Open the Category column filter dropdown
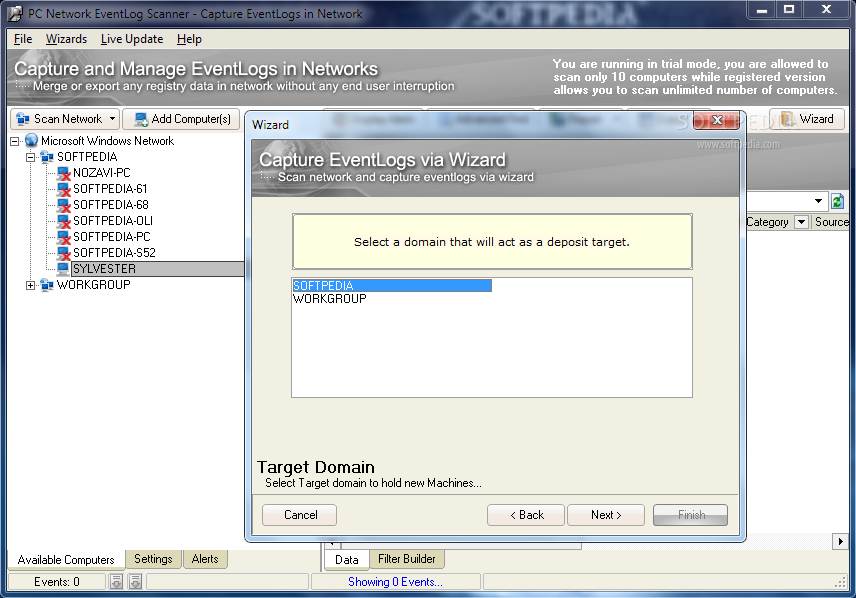 801,222
